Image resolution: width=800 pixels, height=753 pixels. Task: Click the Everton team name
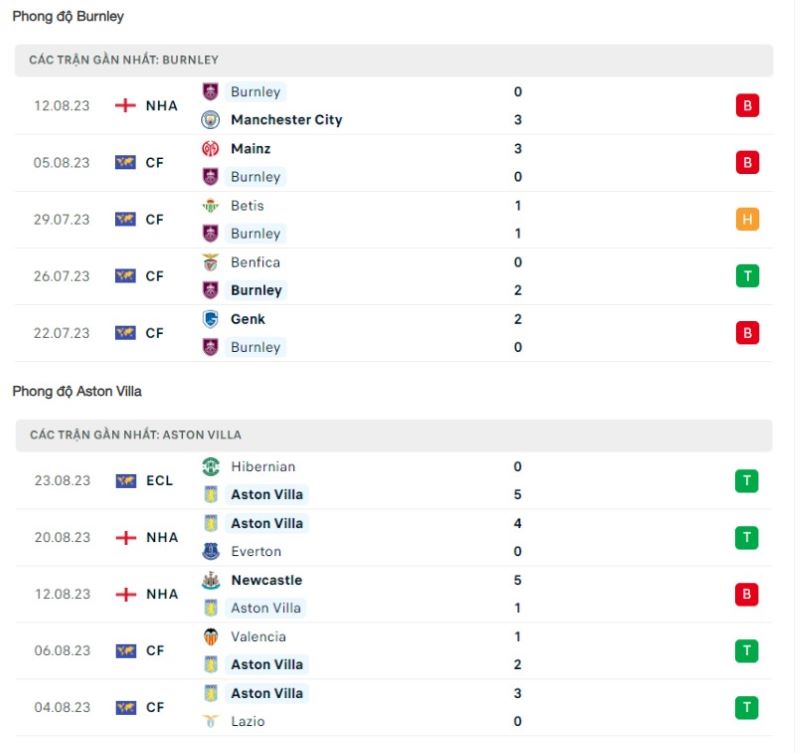tap(256, 551)
